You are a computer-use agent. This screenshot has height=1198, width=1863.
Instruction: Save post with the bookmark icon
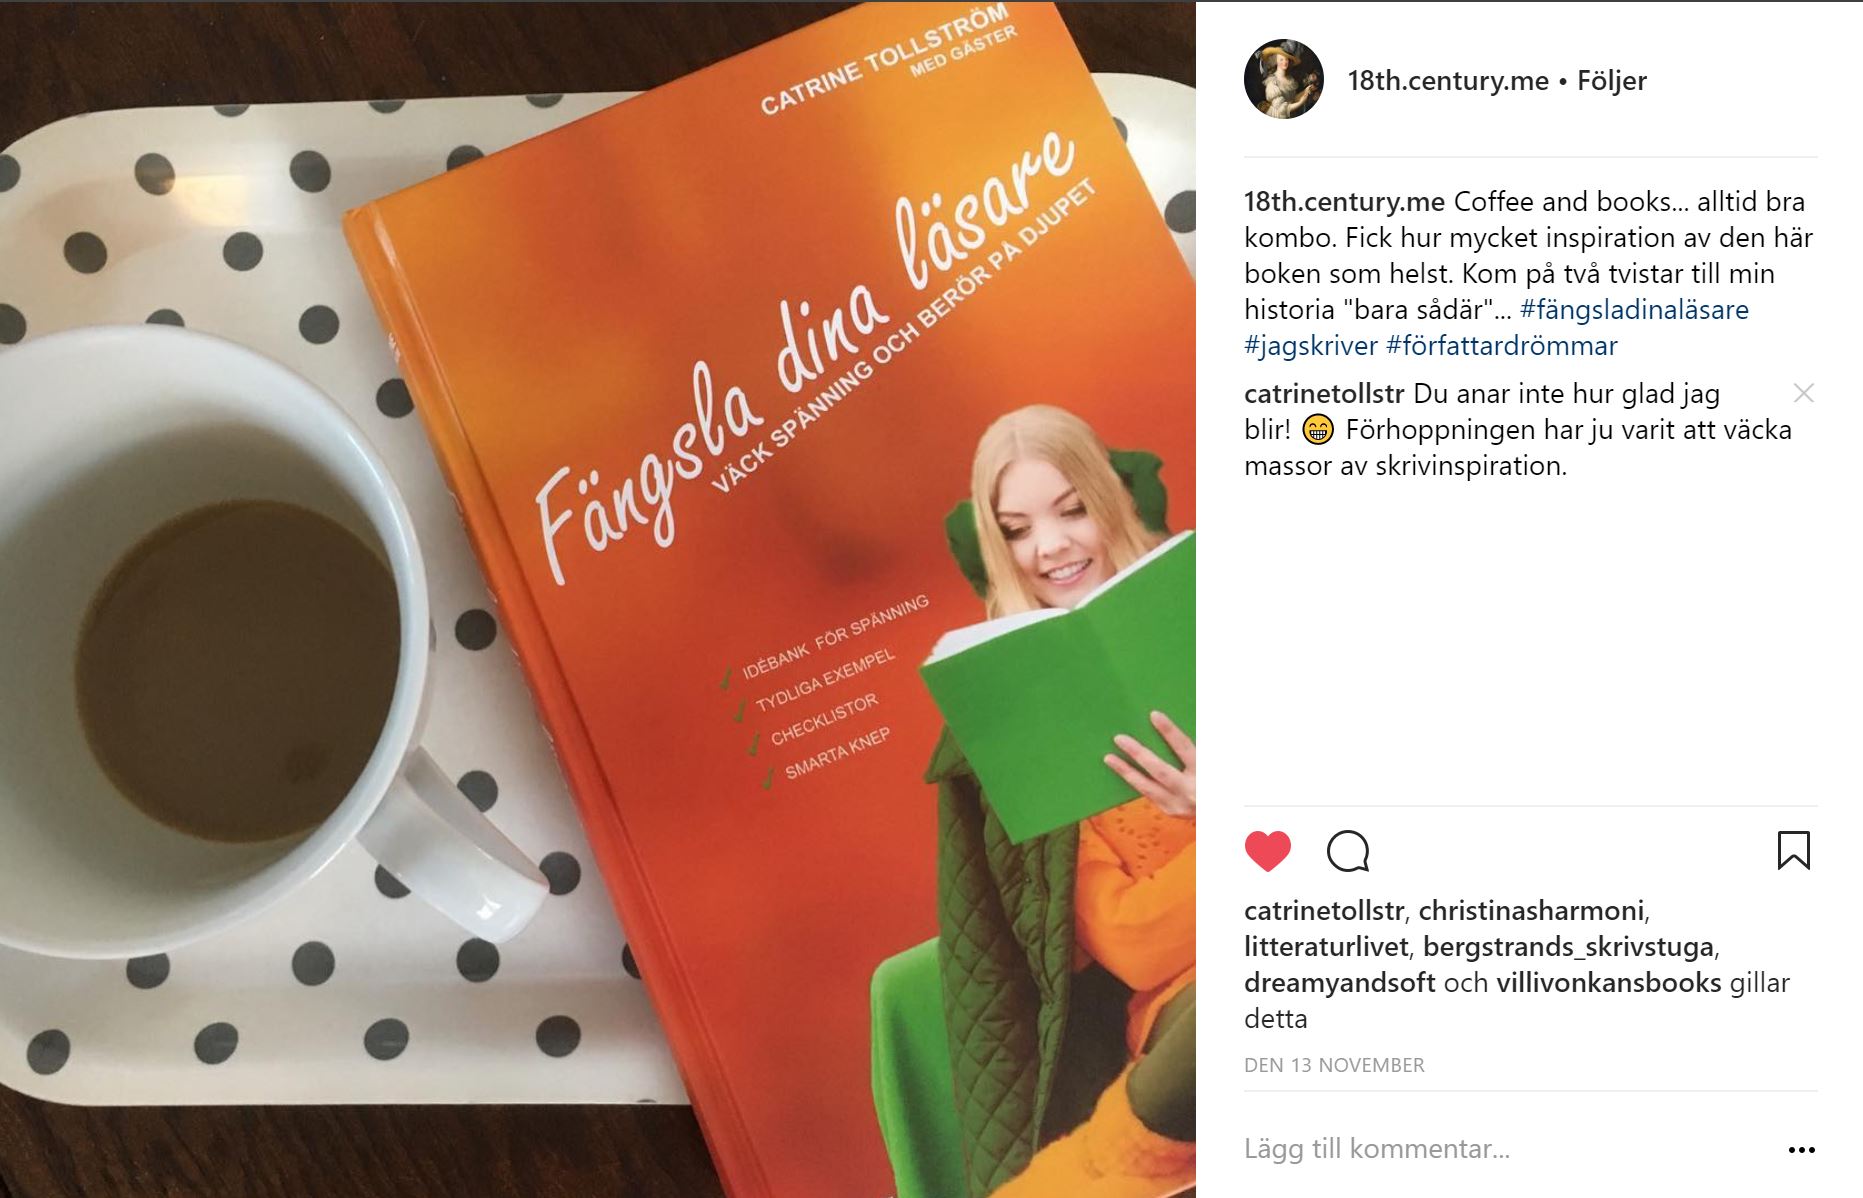(x=1793, y=851)
